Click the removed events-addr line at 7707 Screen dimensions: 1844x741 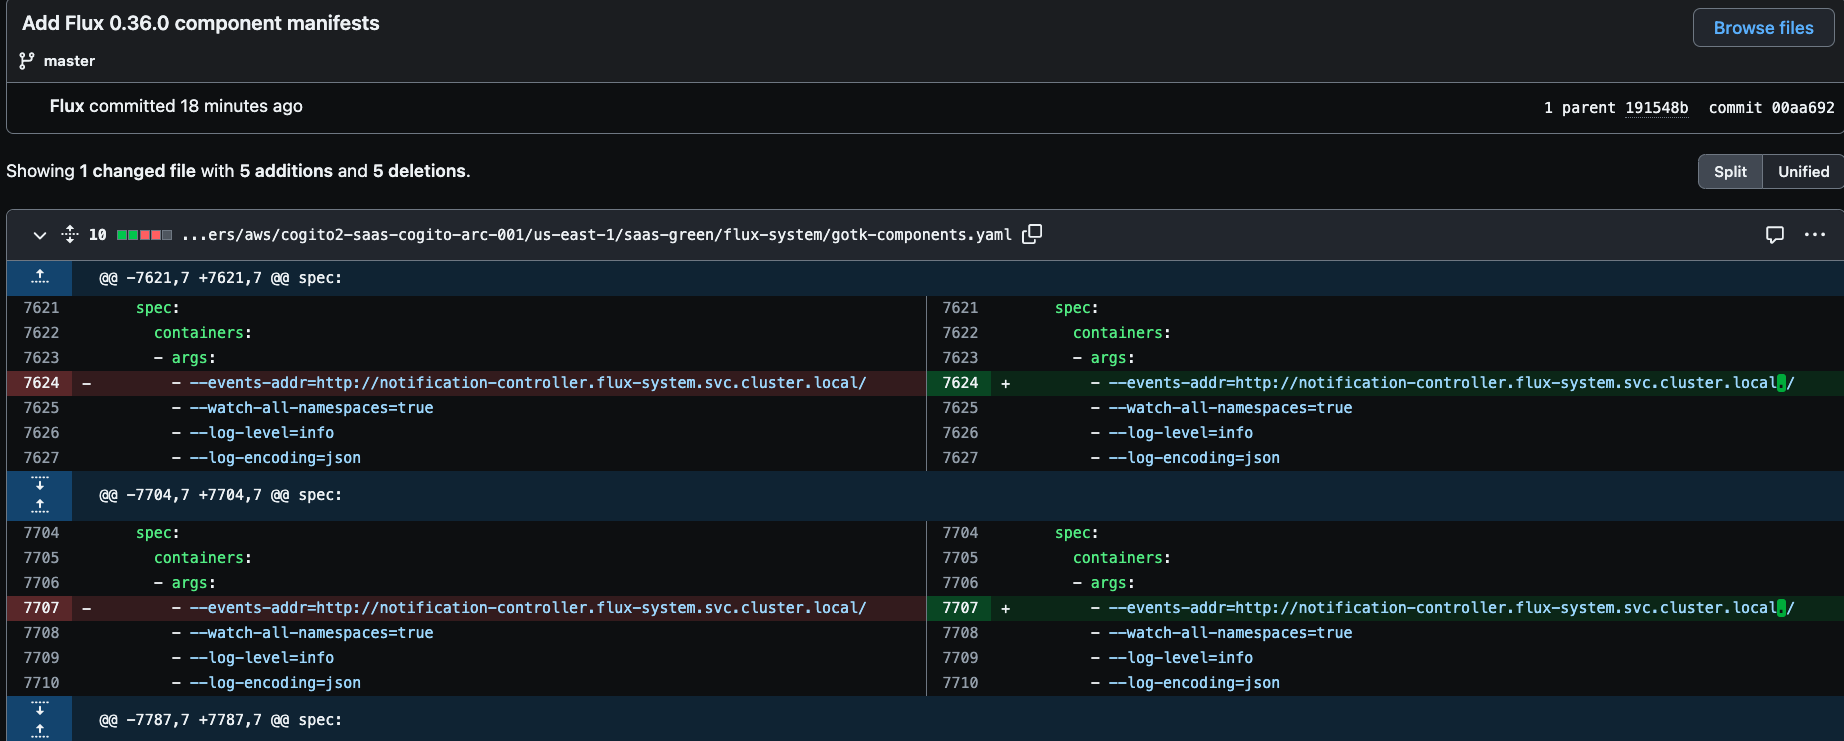[x=519, y=608]
